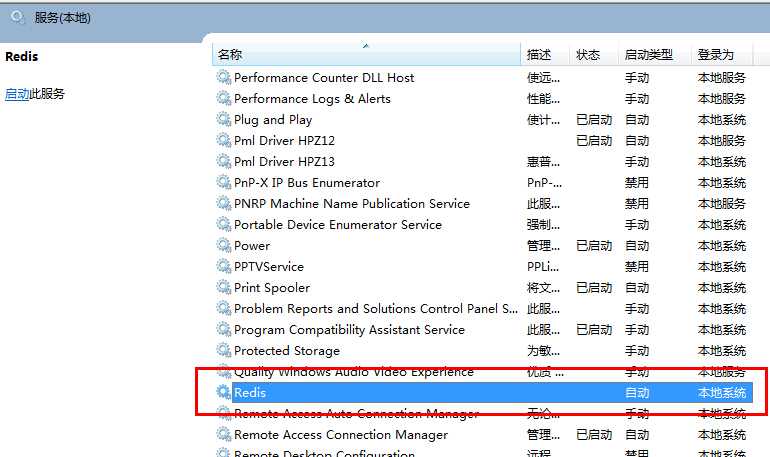Screen dimensions: 770x457
Task: Select the Performance Logs & Alerts row
Action: click(x=484, y=99)
